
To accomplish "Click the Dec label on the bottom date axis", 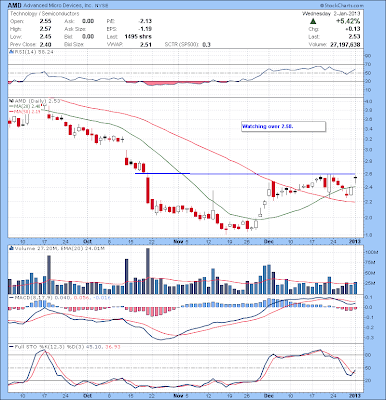I will coord(269,396).
